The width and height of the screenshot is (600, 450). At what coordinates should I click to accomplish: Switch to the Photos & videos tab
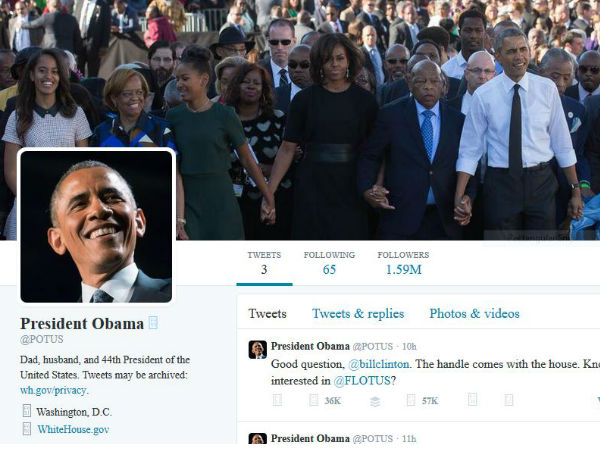tap(474, 314)
